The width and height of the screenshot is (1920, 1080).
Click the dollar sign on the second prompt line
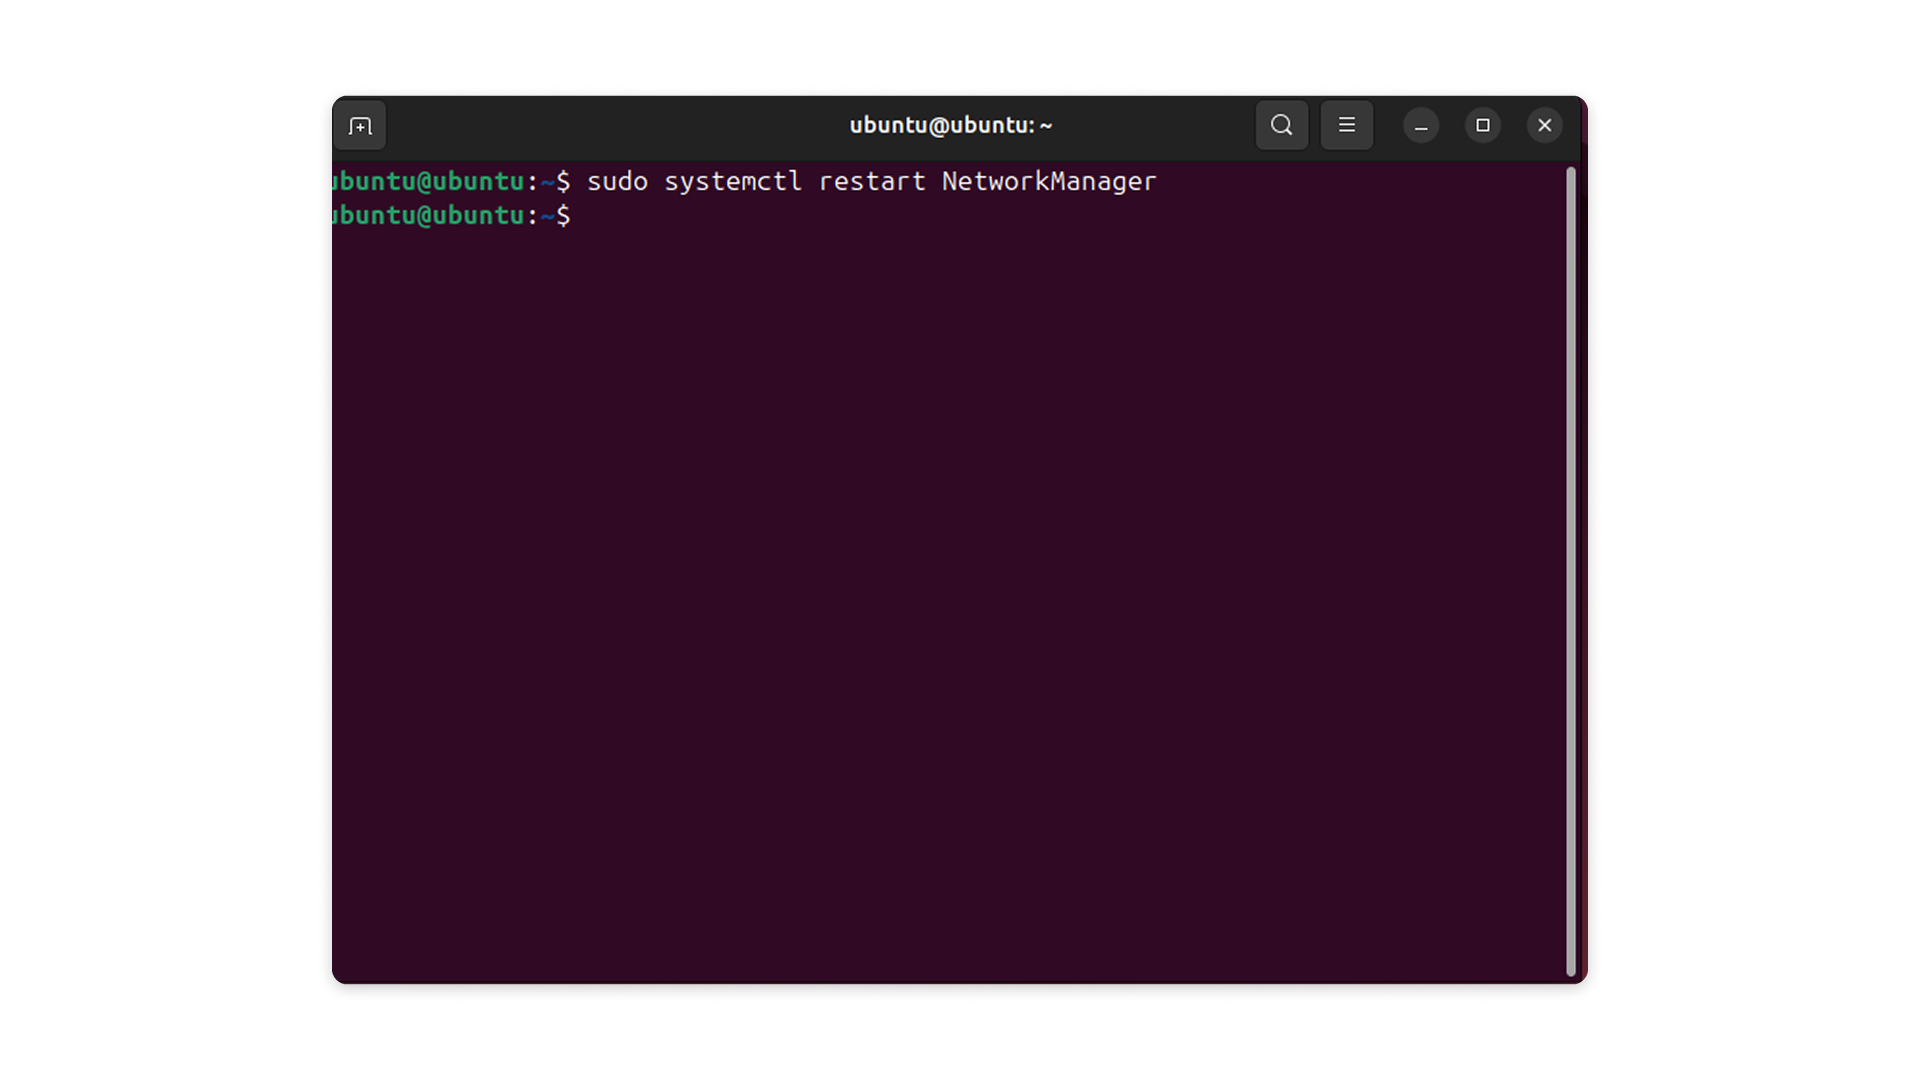564,216
